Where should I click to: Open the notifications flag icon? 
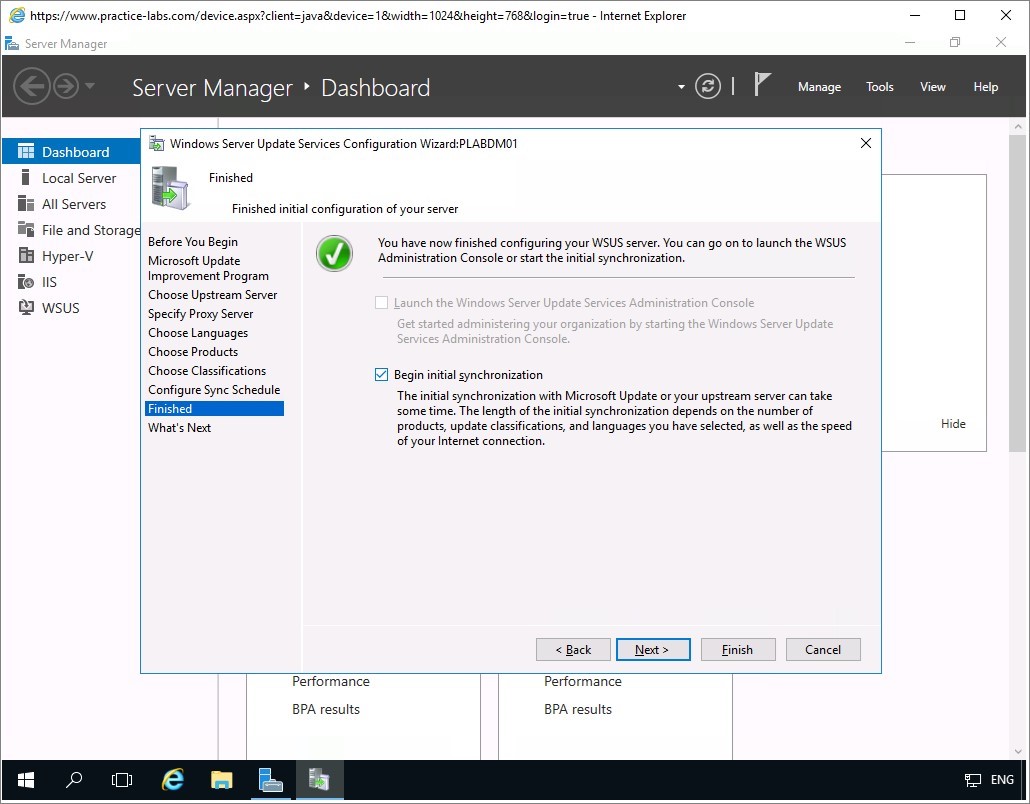coord(762,86)
